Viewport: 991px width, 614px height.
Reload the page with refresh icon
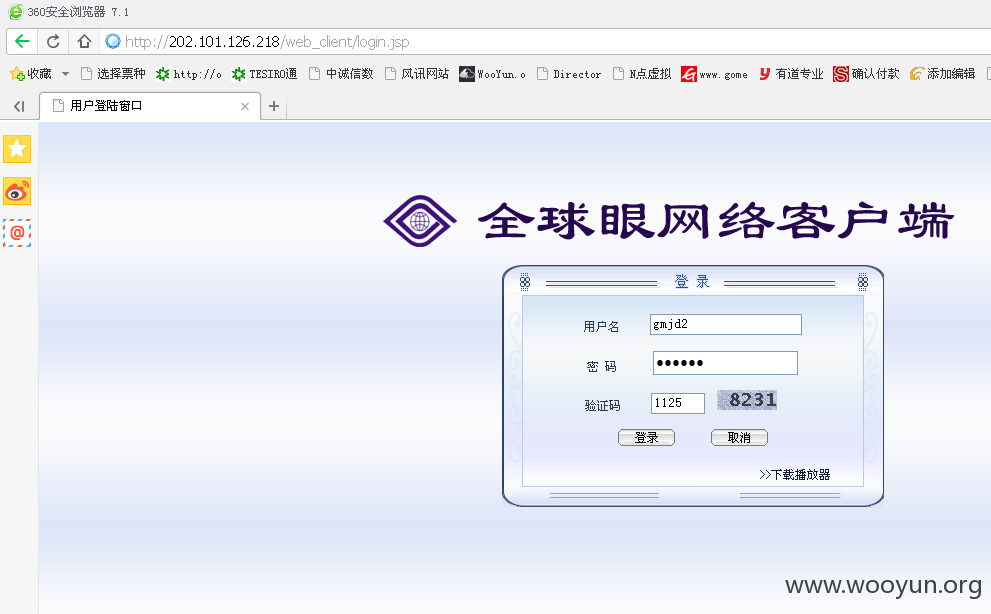54,42
